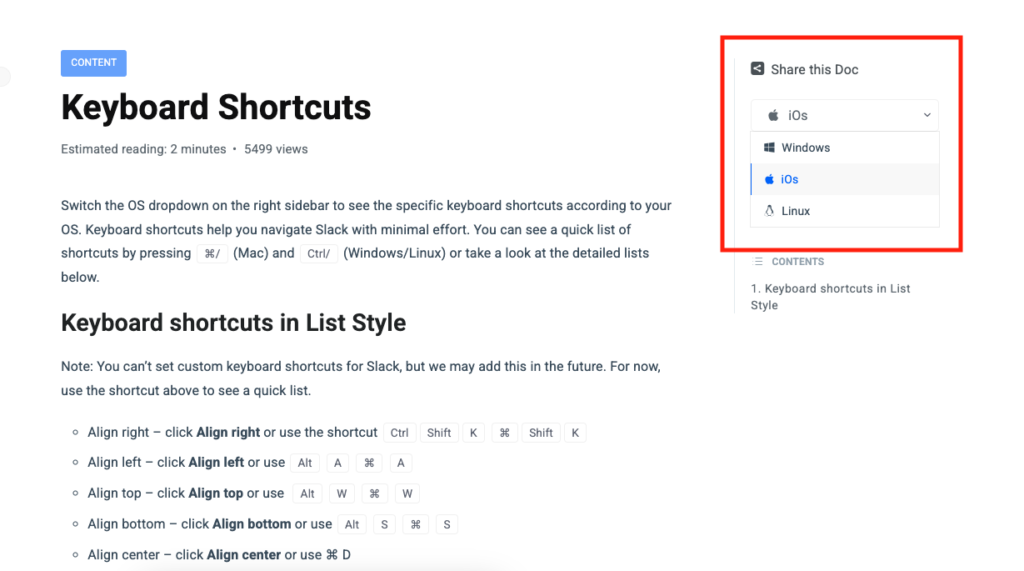Screen dimensions: 1024x571
Task: Click the Windows logo icon in the dropdown list
Action: tap(769, 148)
